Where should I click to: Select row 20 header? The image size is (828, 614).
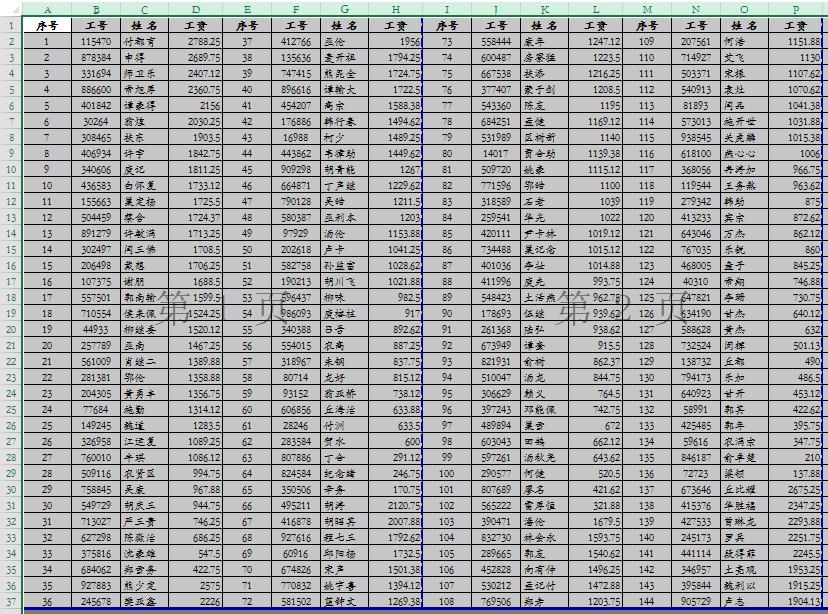click(10, 330)
